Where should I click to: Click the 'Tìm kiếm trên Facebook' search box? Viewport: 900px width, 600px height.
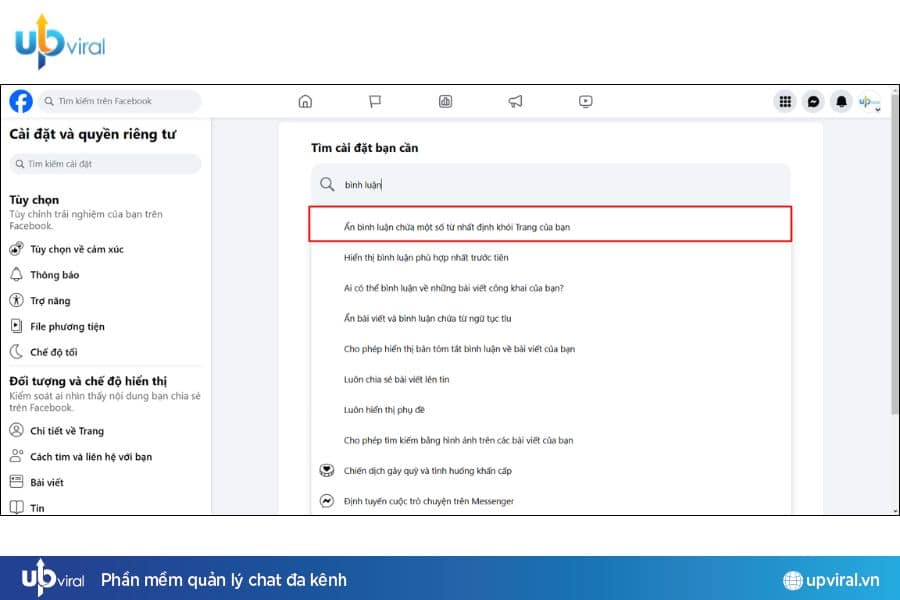pyautogui.click(x=118, y=101)
